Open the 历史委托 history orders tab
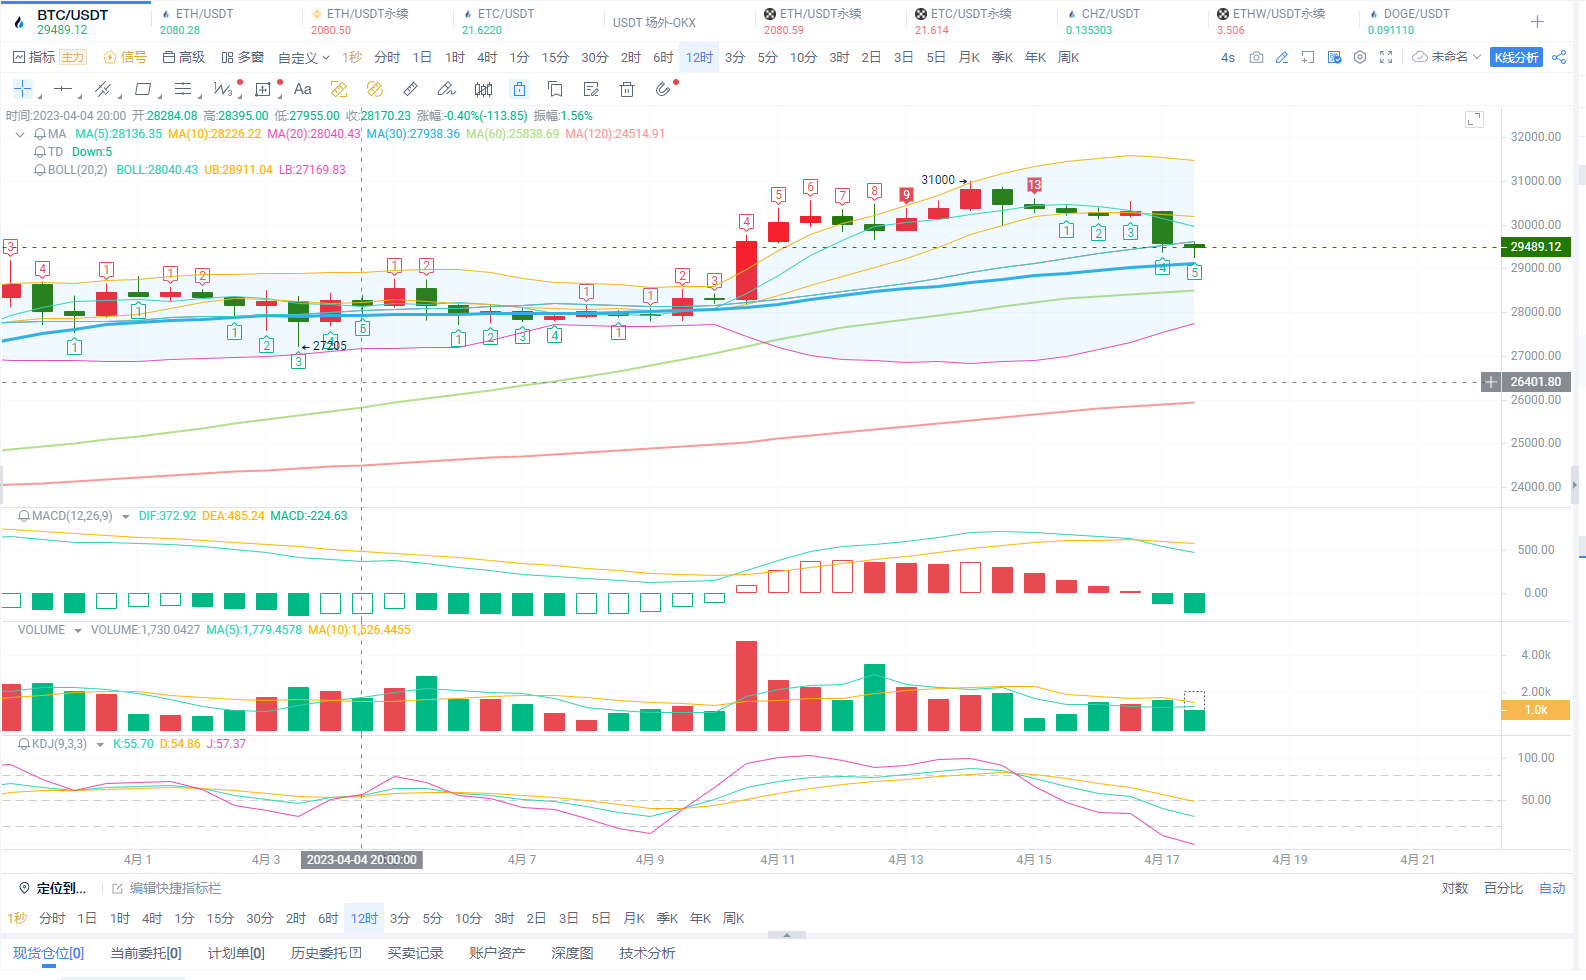The width and height of the screenshot is (1586, 980). (326, 953)
